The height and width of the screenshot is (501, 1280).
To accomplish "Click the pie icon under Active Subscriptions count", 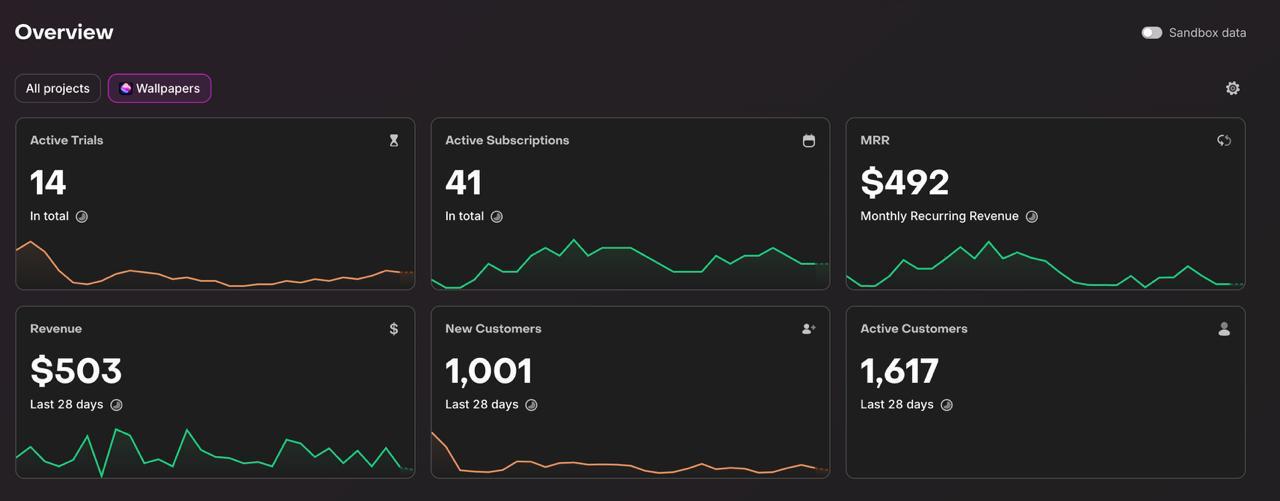I will click(497, 217).
